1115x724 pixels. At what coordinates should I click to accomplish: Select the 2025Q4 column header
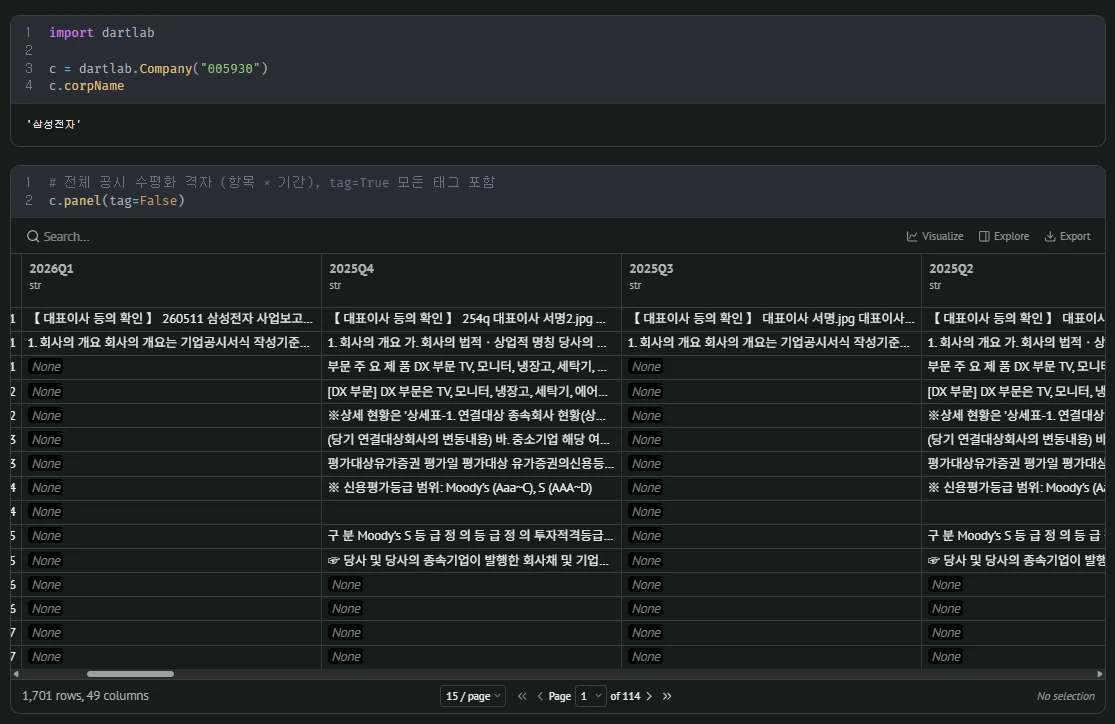click(351, 269)
